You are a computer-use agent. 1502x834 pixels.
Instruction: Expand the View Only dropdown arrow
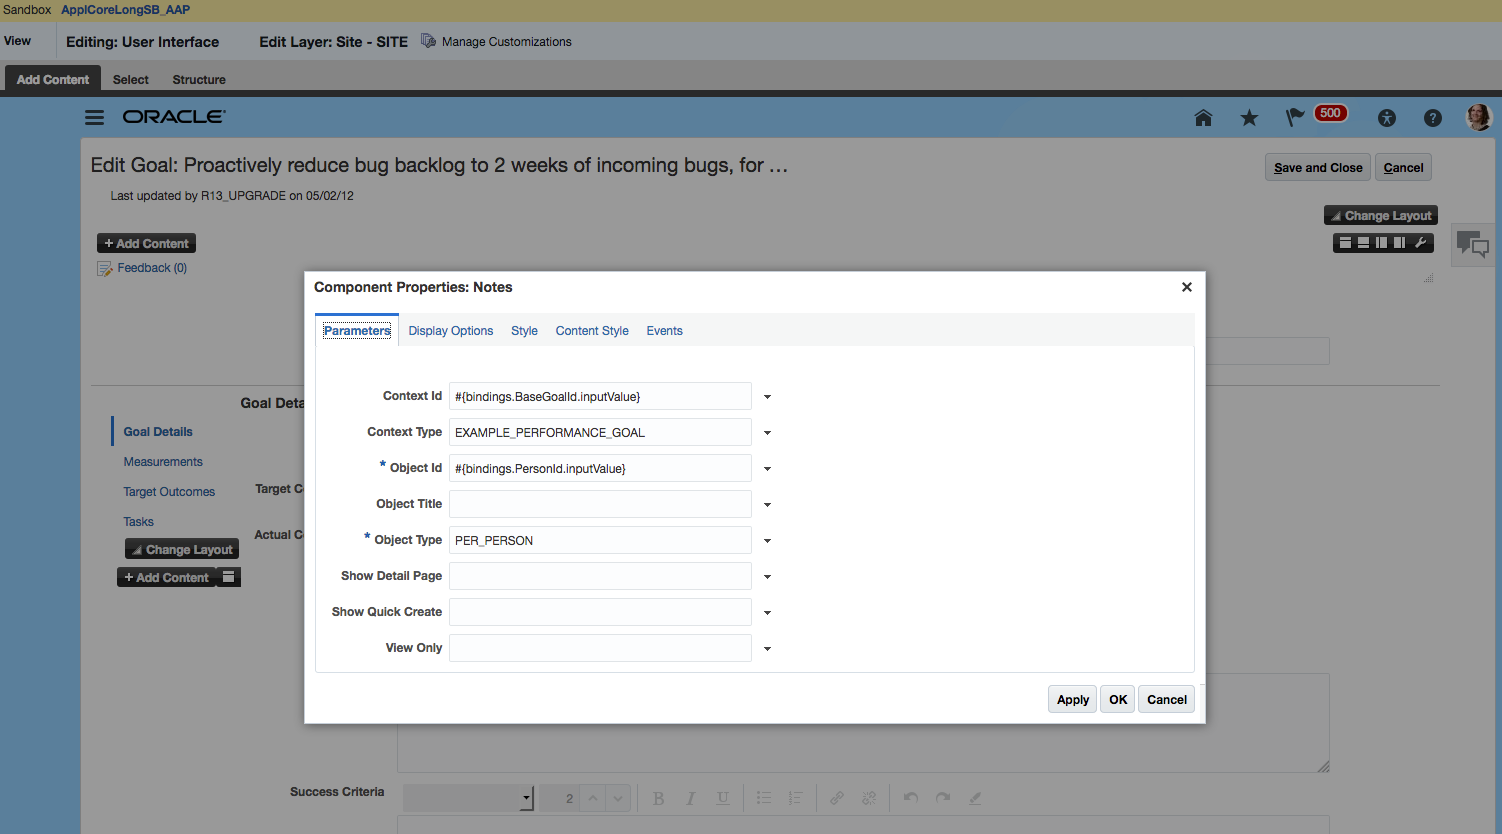point(767,649)
